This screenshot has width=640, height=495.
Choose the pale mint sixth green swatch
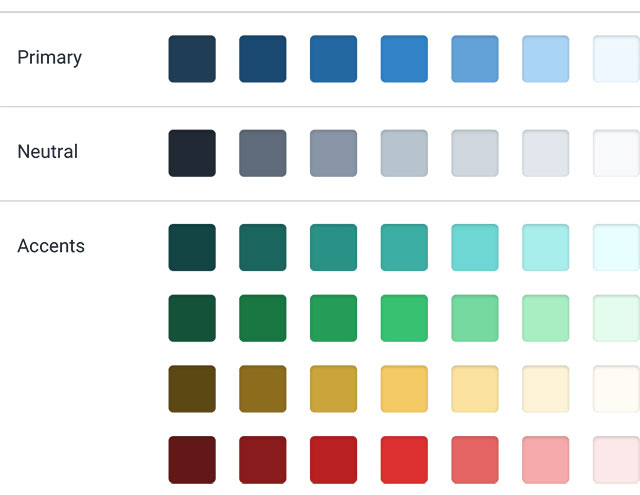coord(545,318)
